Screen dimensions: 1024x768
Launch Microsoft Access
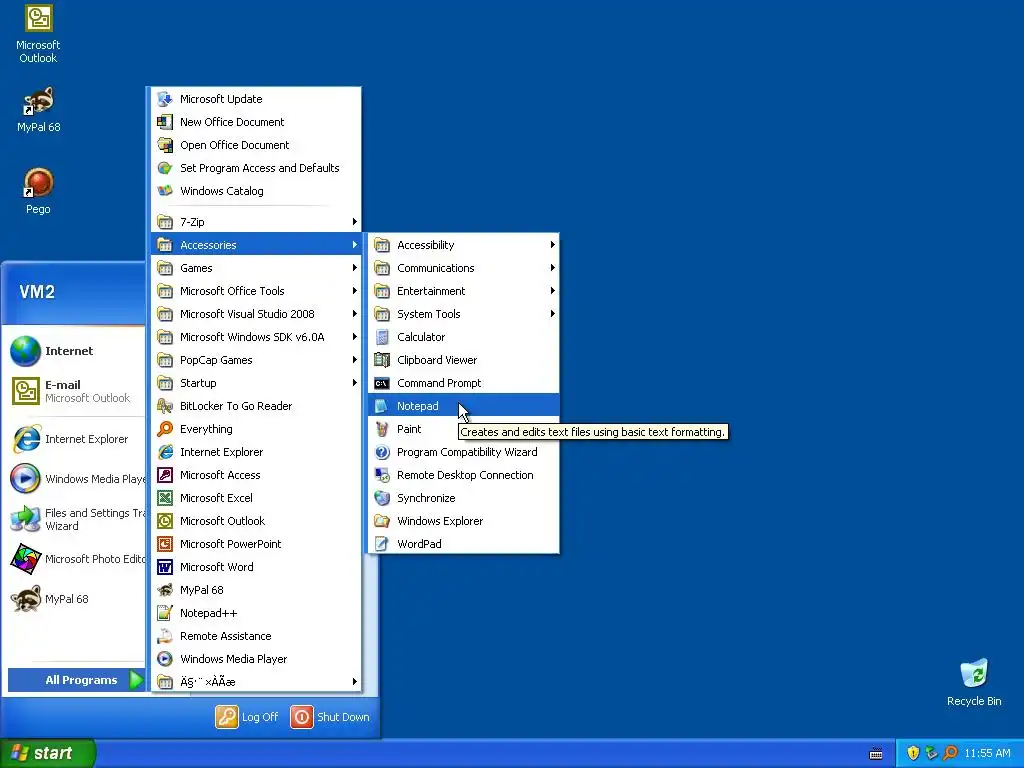(x=256, y=475)
